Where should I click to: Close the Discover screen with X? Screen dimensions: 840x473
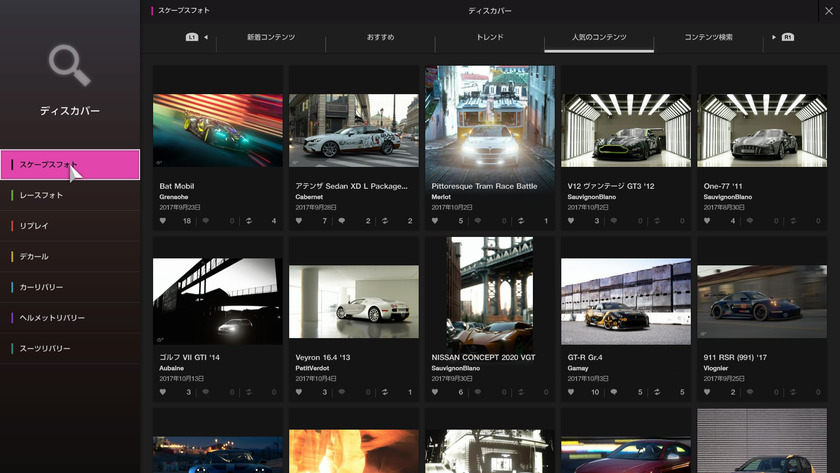click(x=828, y=11)
